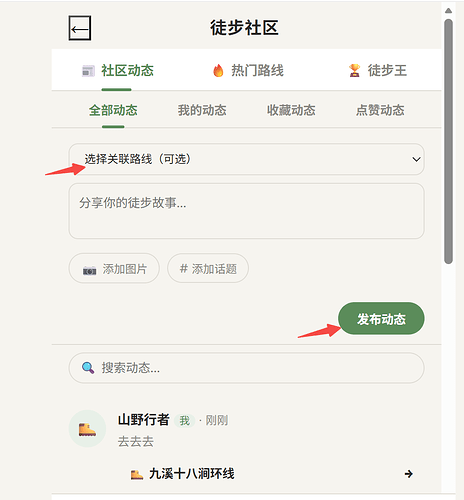Click the small boot icon beside 九溪十八涧环线
This screenshot has height=500, width=464.
point(137,474)
